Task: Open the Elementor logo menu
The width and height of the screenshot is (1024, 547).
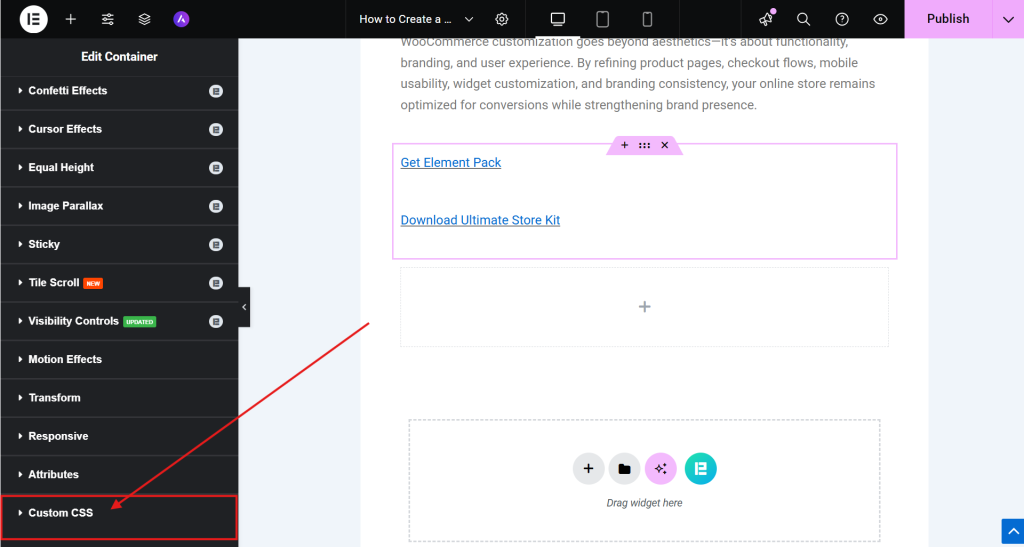Action: 33,19
